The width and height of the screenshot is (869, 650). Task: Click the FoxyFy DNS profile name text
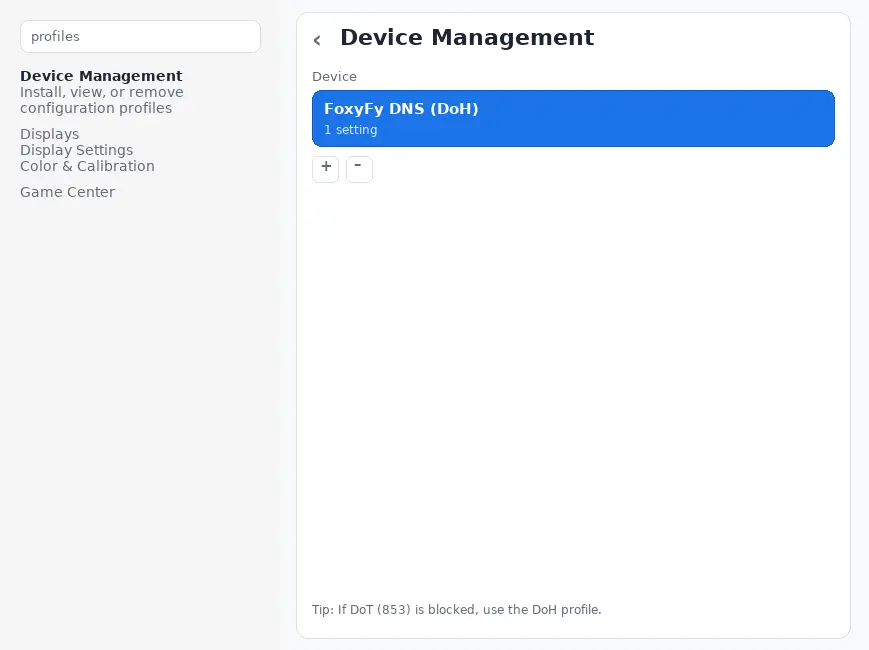401,109
